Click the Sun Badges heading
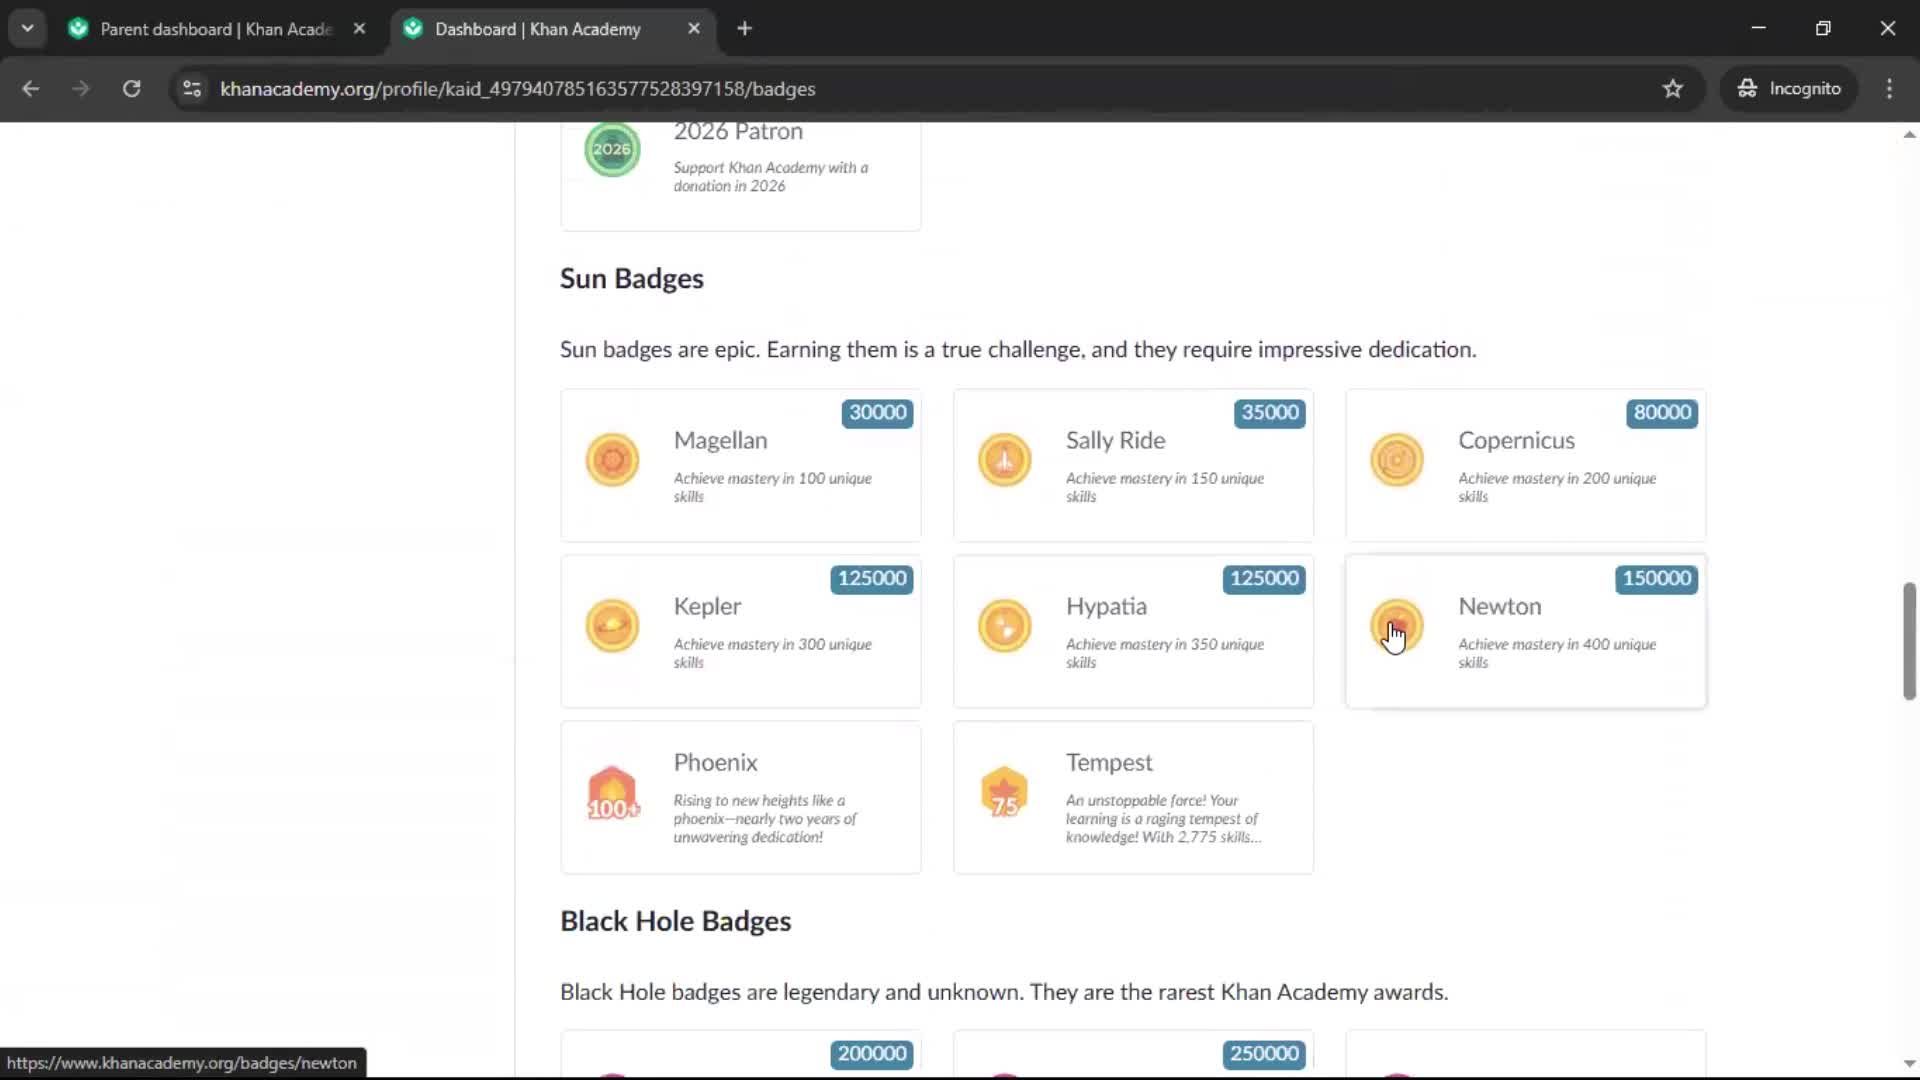This screenshot has height=1080, width=1920. point(631,278)
